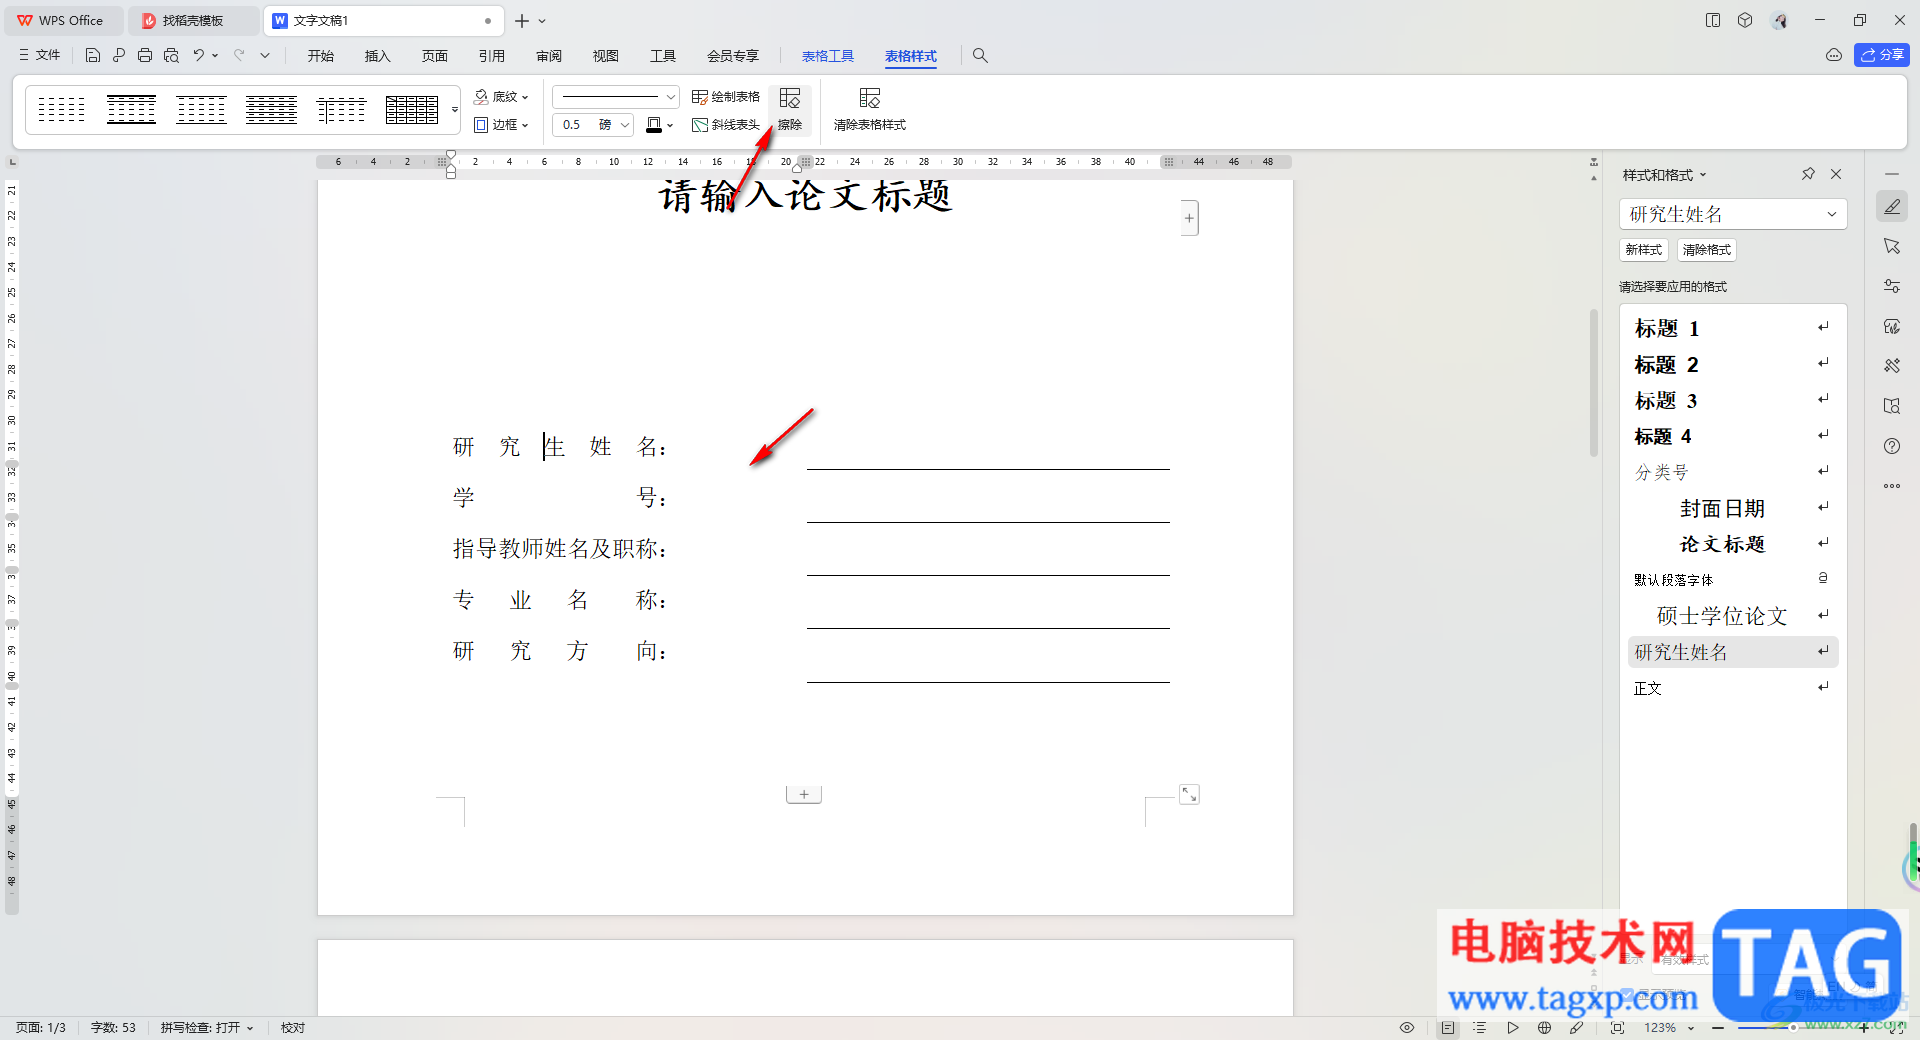Click the blue 分享 share button

tap(1882, 55)
